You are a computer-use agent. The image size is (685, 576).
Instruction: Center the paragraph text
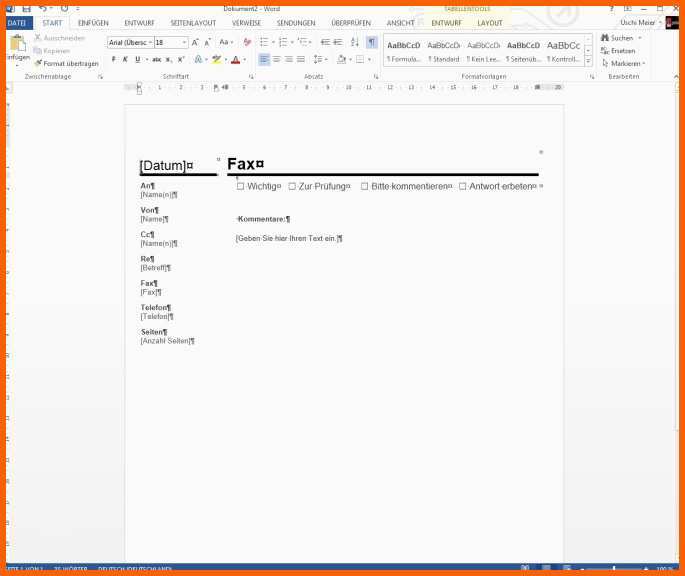click(277, 59)
